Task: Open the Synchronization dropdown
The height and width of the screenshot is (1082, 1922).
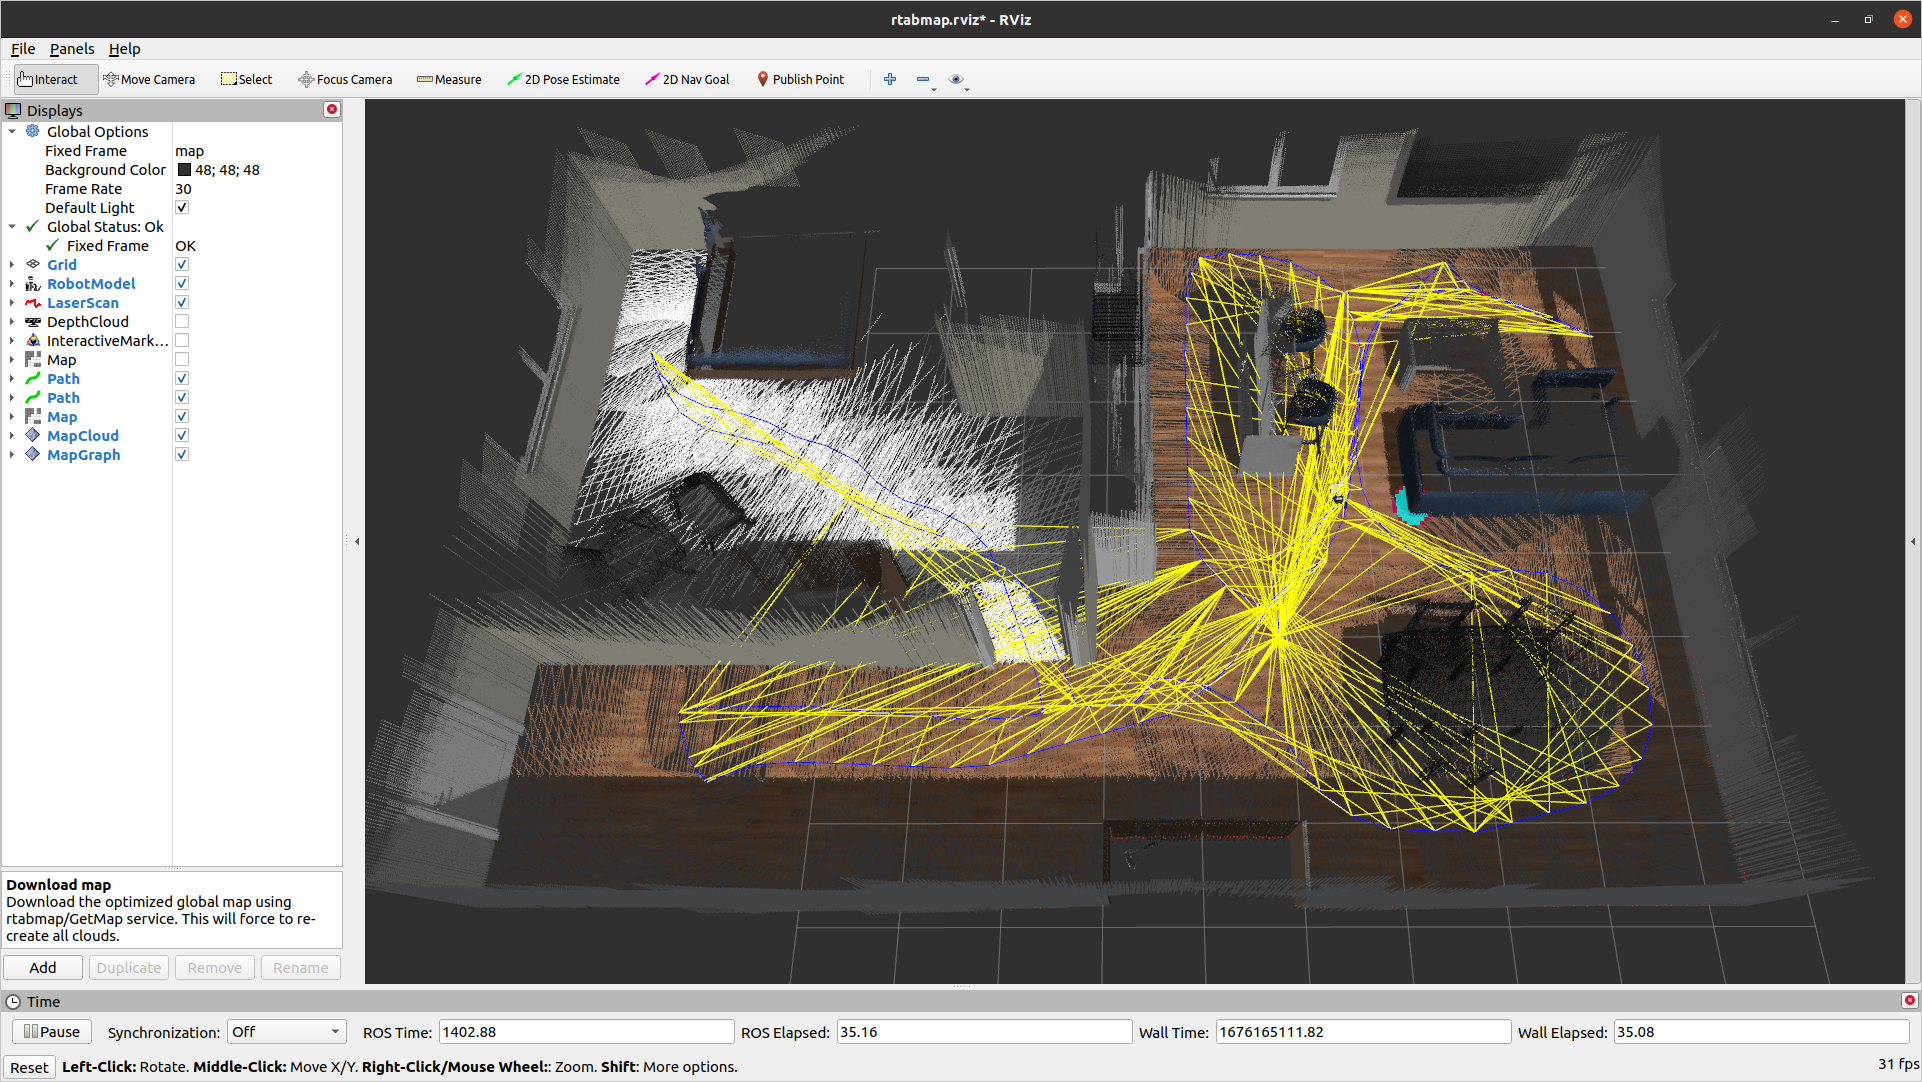Action: (286, 1032)
